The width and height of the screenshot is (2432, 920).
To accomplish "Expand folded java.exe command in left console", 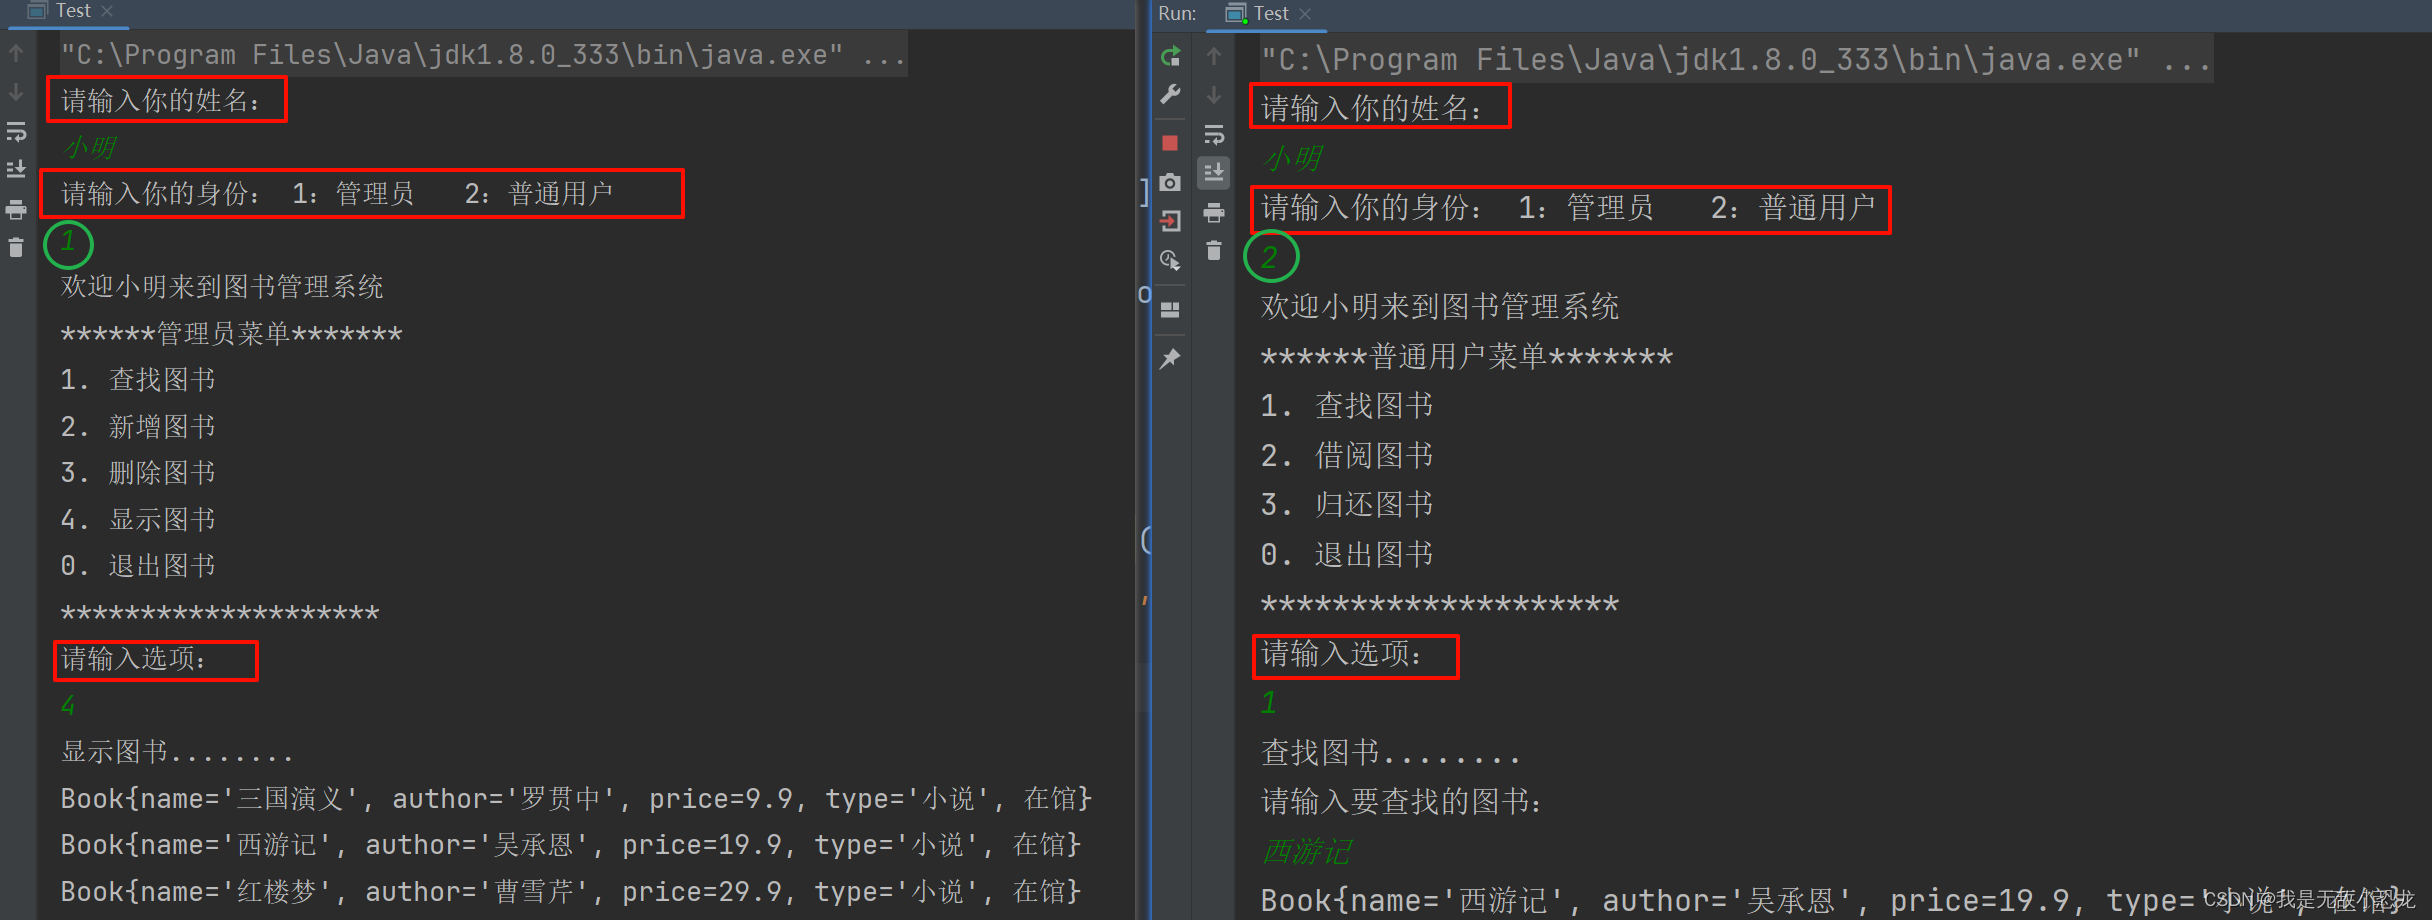I will [884, 55].
